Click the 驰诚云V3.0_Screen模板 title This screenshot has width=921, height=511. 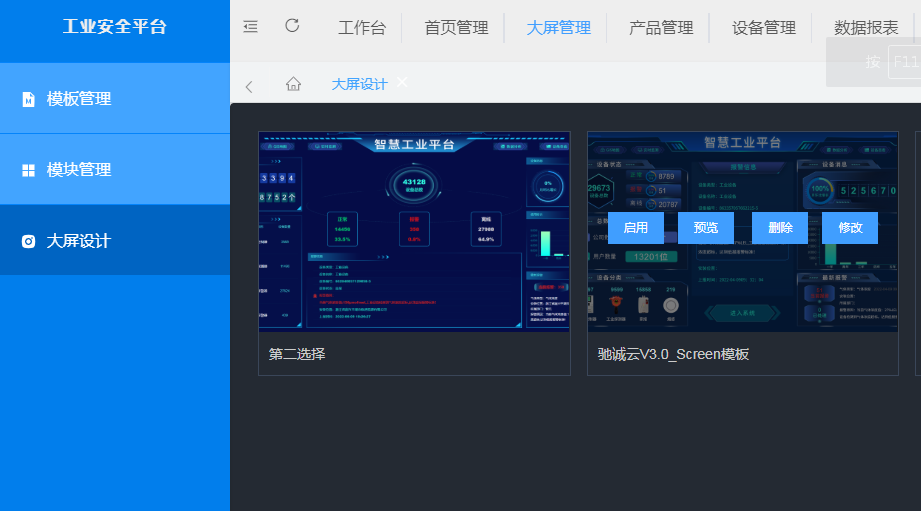click(x=673, y=354)
